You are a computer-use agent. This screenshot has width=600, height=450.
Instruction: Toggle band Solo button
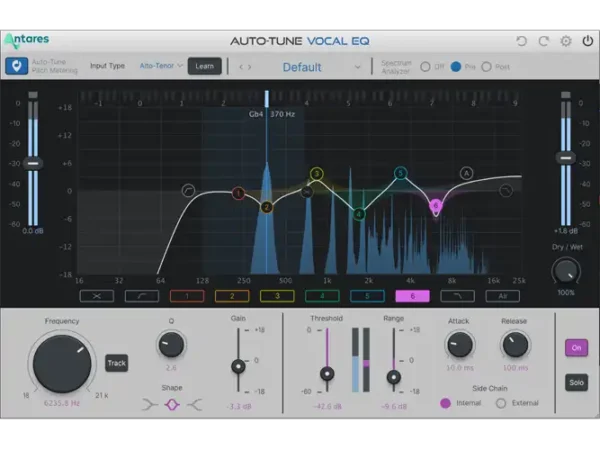576,382
